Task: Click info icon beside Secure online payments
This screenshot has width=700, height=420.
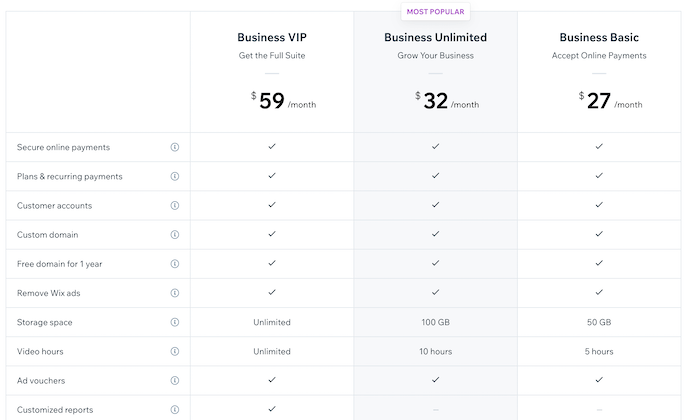Action: point(175,147)
